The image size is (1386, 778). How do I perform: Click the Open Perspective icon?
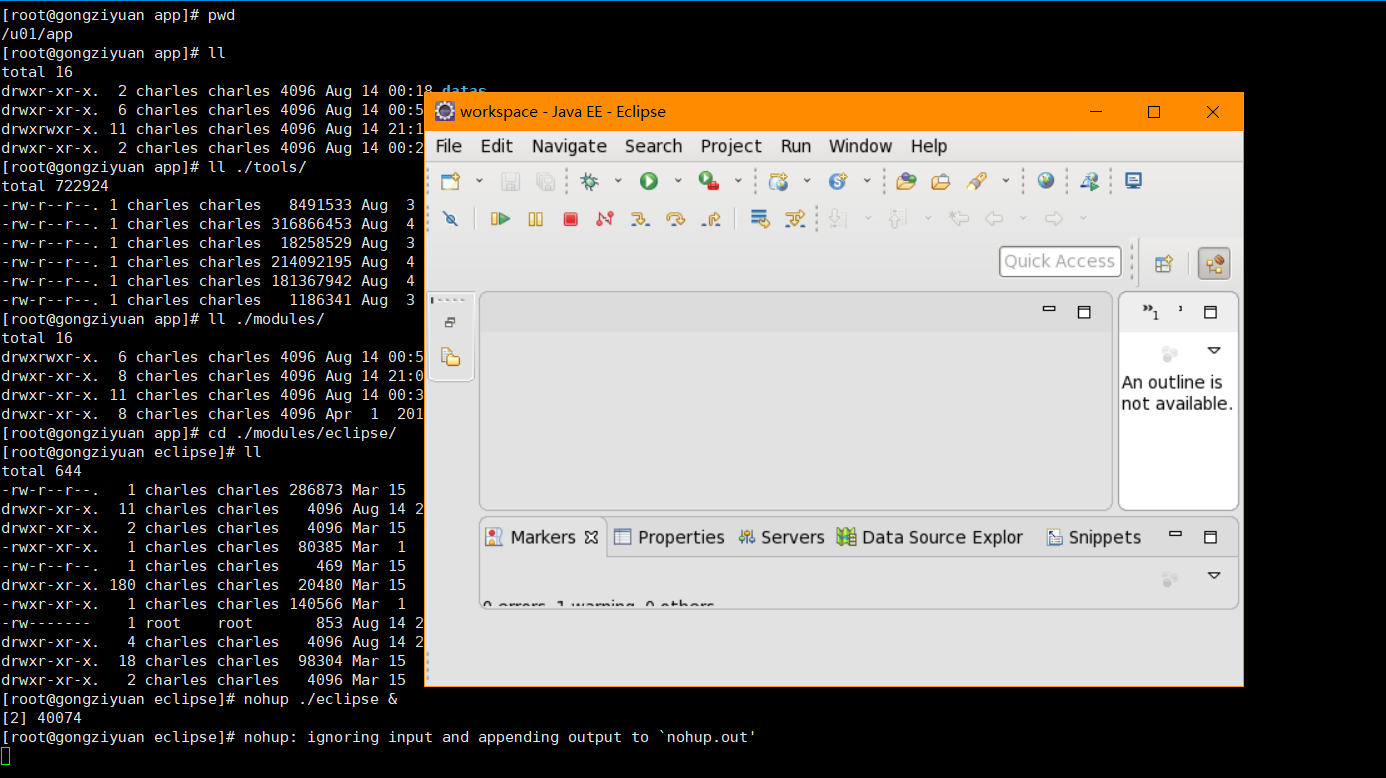1164,264
